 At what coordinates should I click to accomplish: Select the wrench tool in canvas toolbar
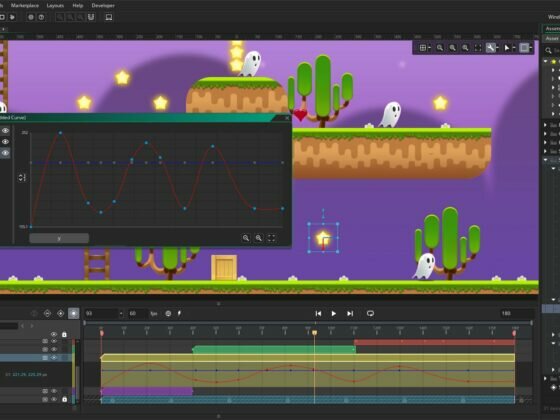point(490,48)
